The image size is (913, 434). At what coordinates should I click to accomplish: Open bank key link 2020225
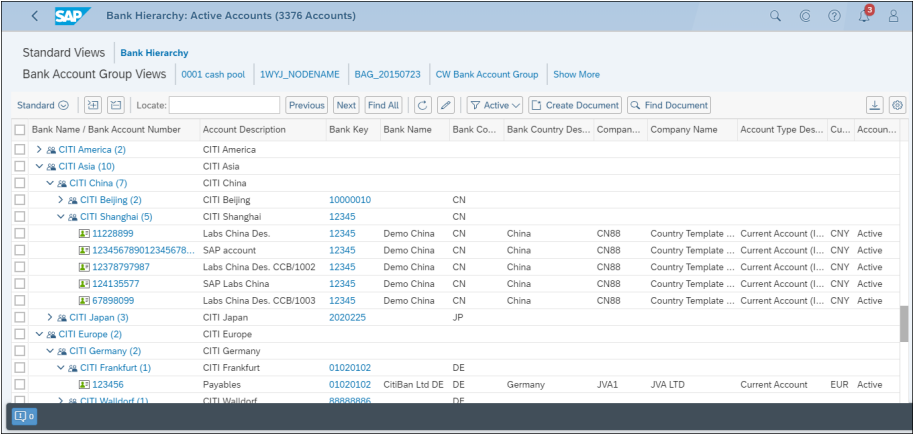(x=348, y=317)
